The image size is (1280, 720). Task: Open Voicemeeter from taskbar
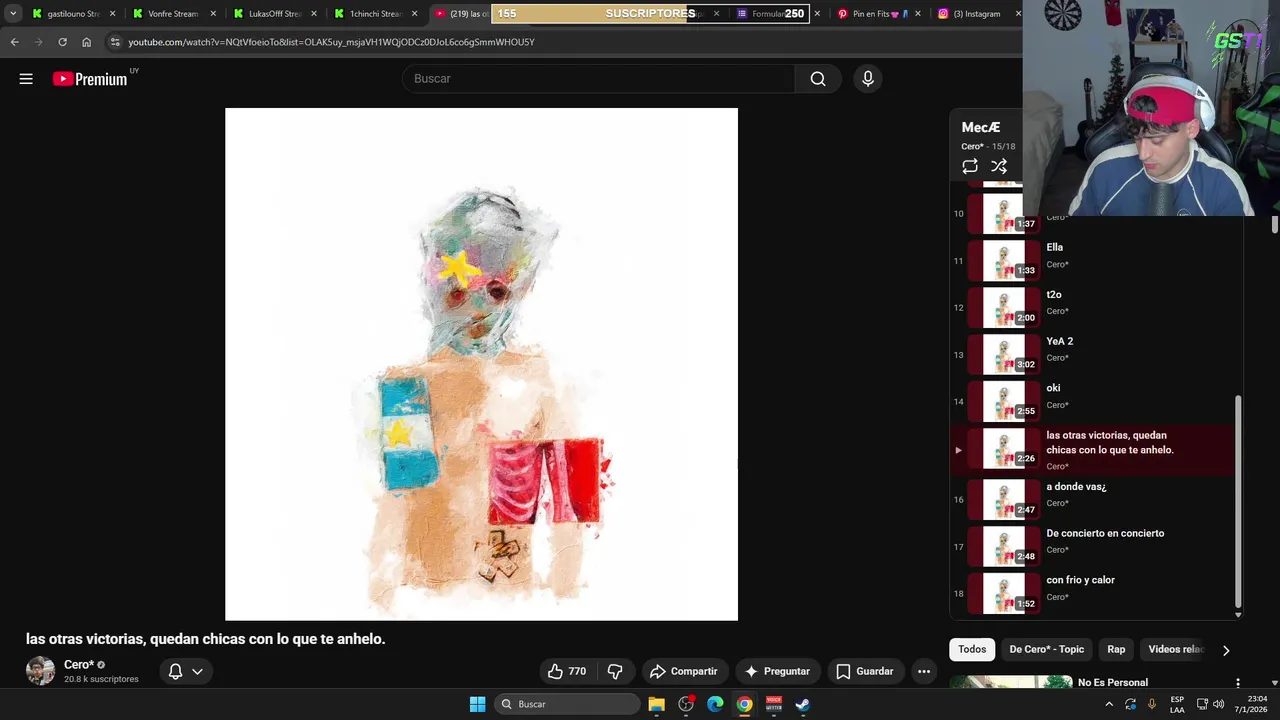click(773, 704)
